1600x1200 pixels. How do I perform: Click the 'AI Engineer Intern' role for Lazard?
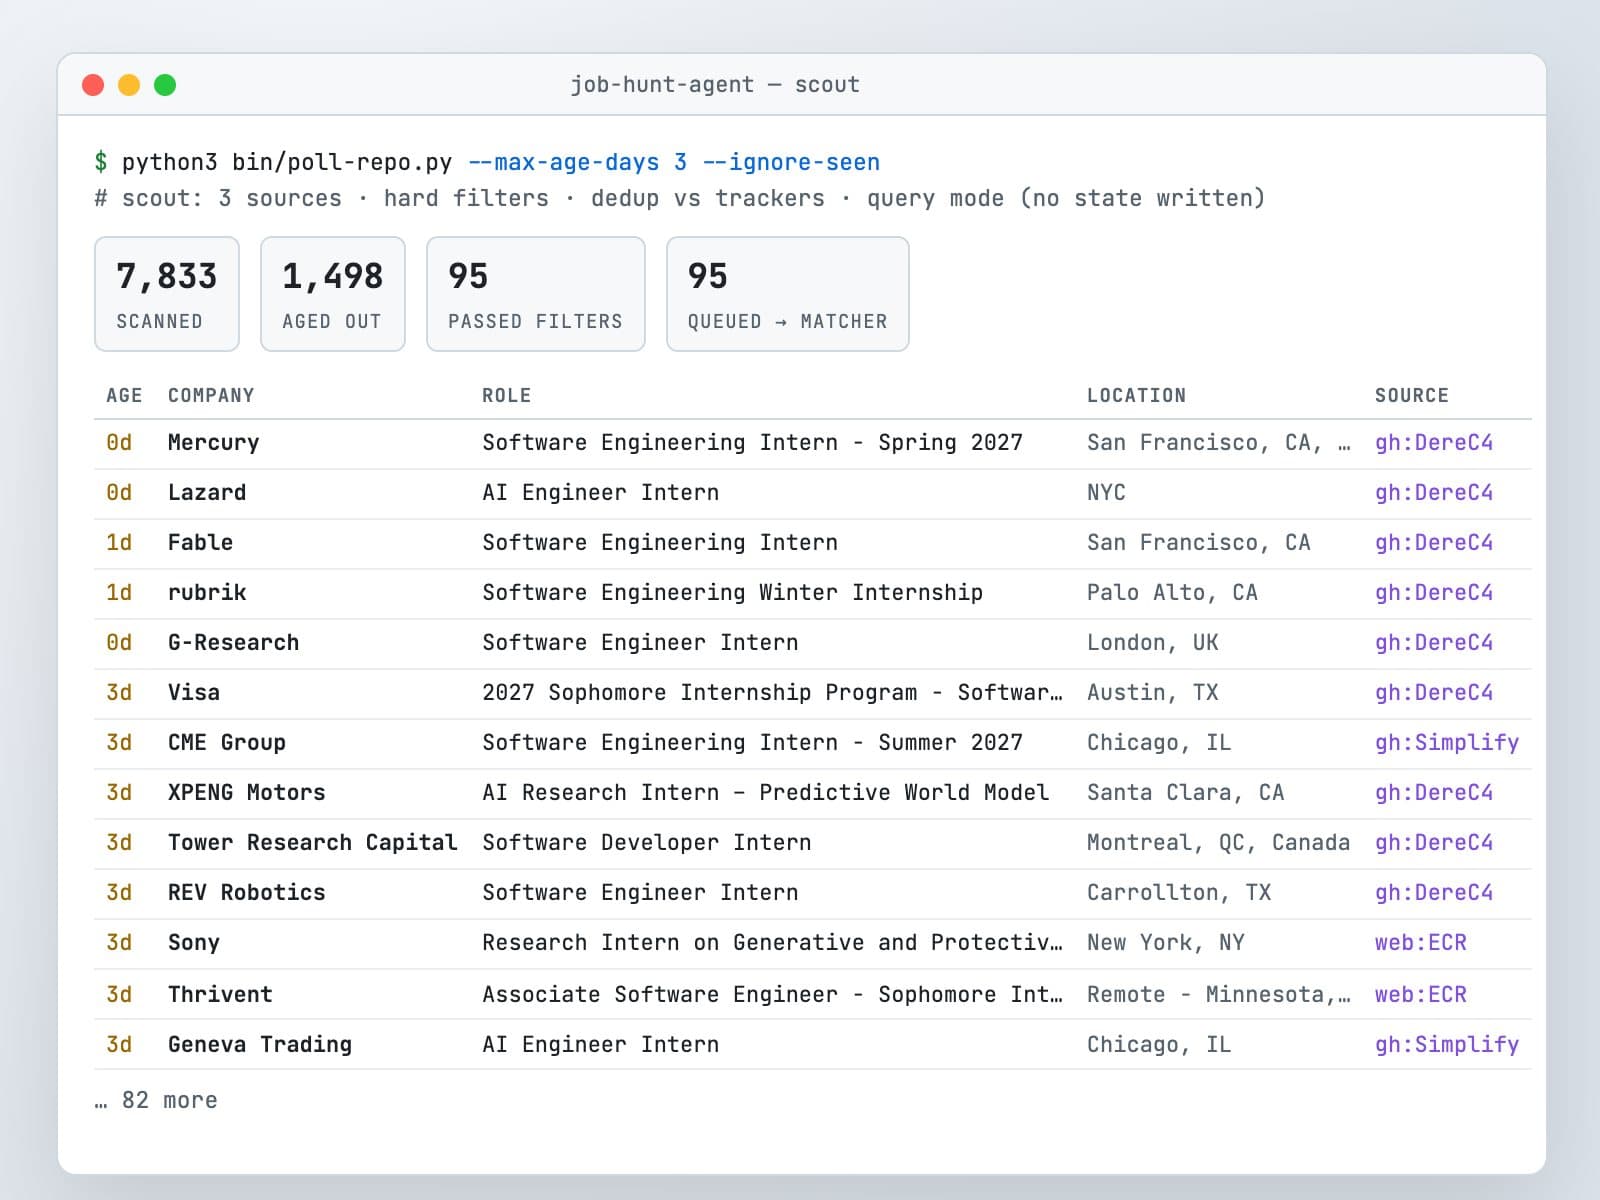click(x=600, y=493)
